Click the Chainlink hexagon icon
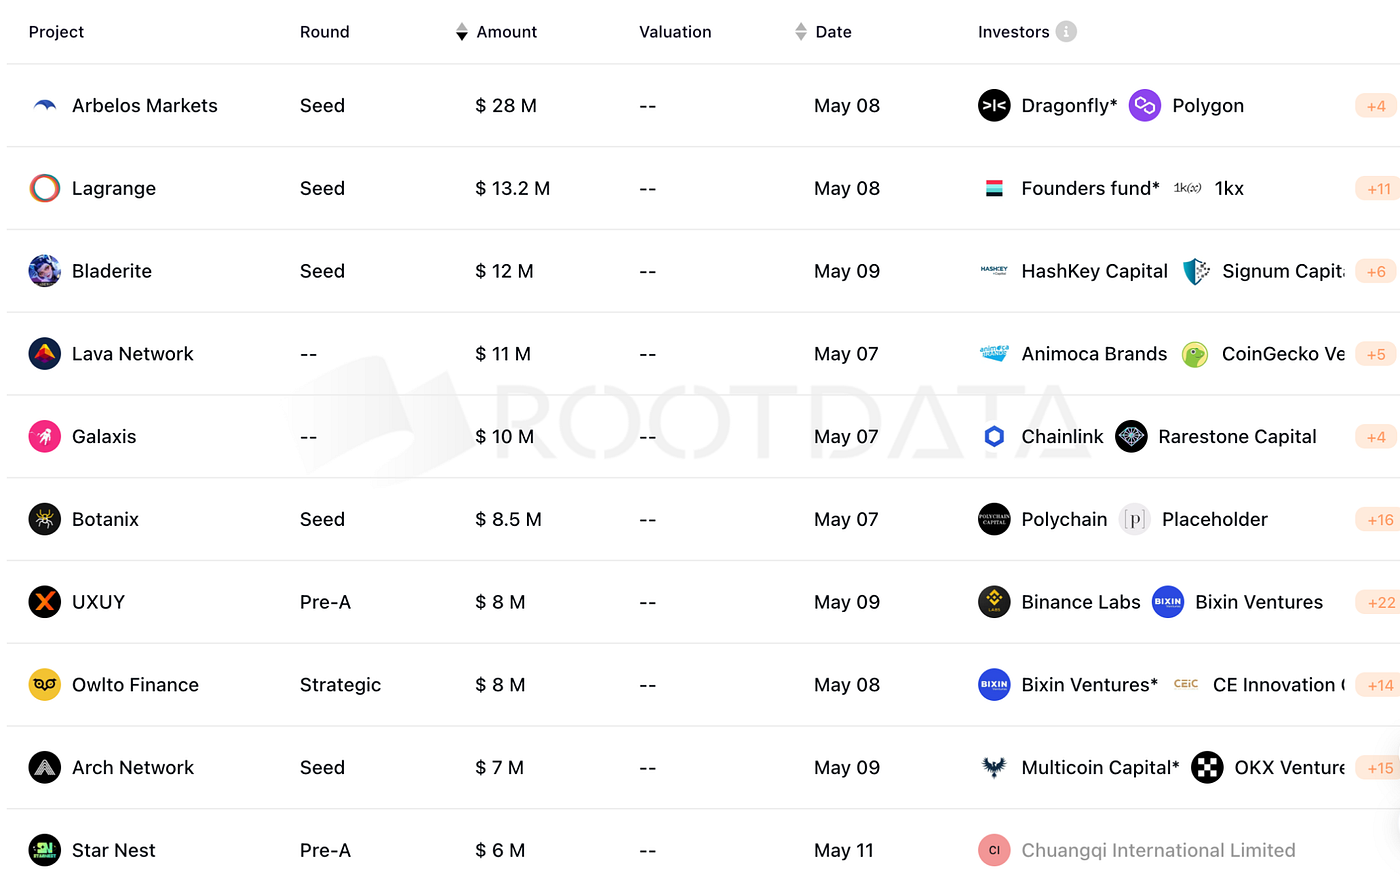The image size is (1400, 889). [994, 436]
